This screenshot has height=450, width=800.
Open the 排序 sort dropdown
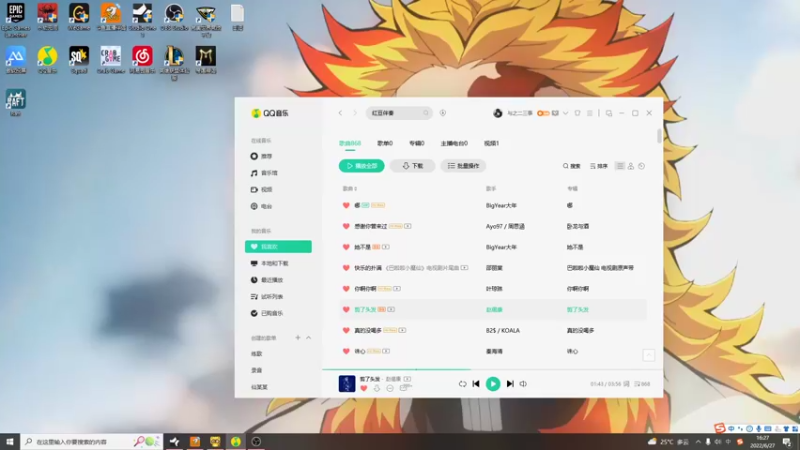[598, 166]
